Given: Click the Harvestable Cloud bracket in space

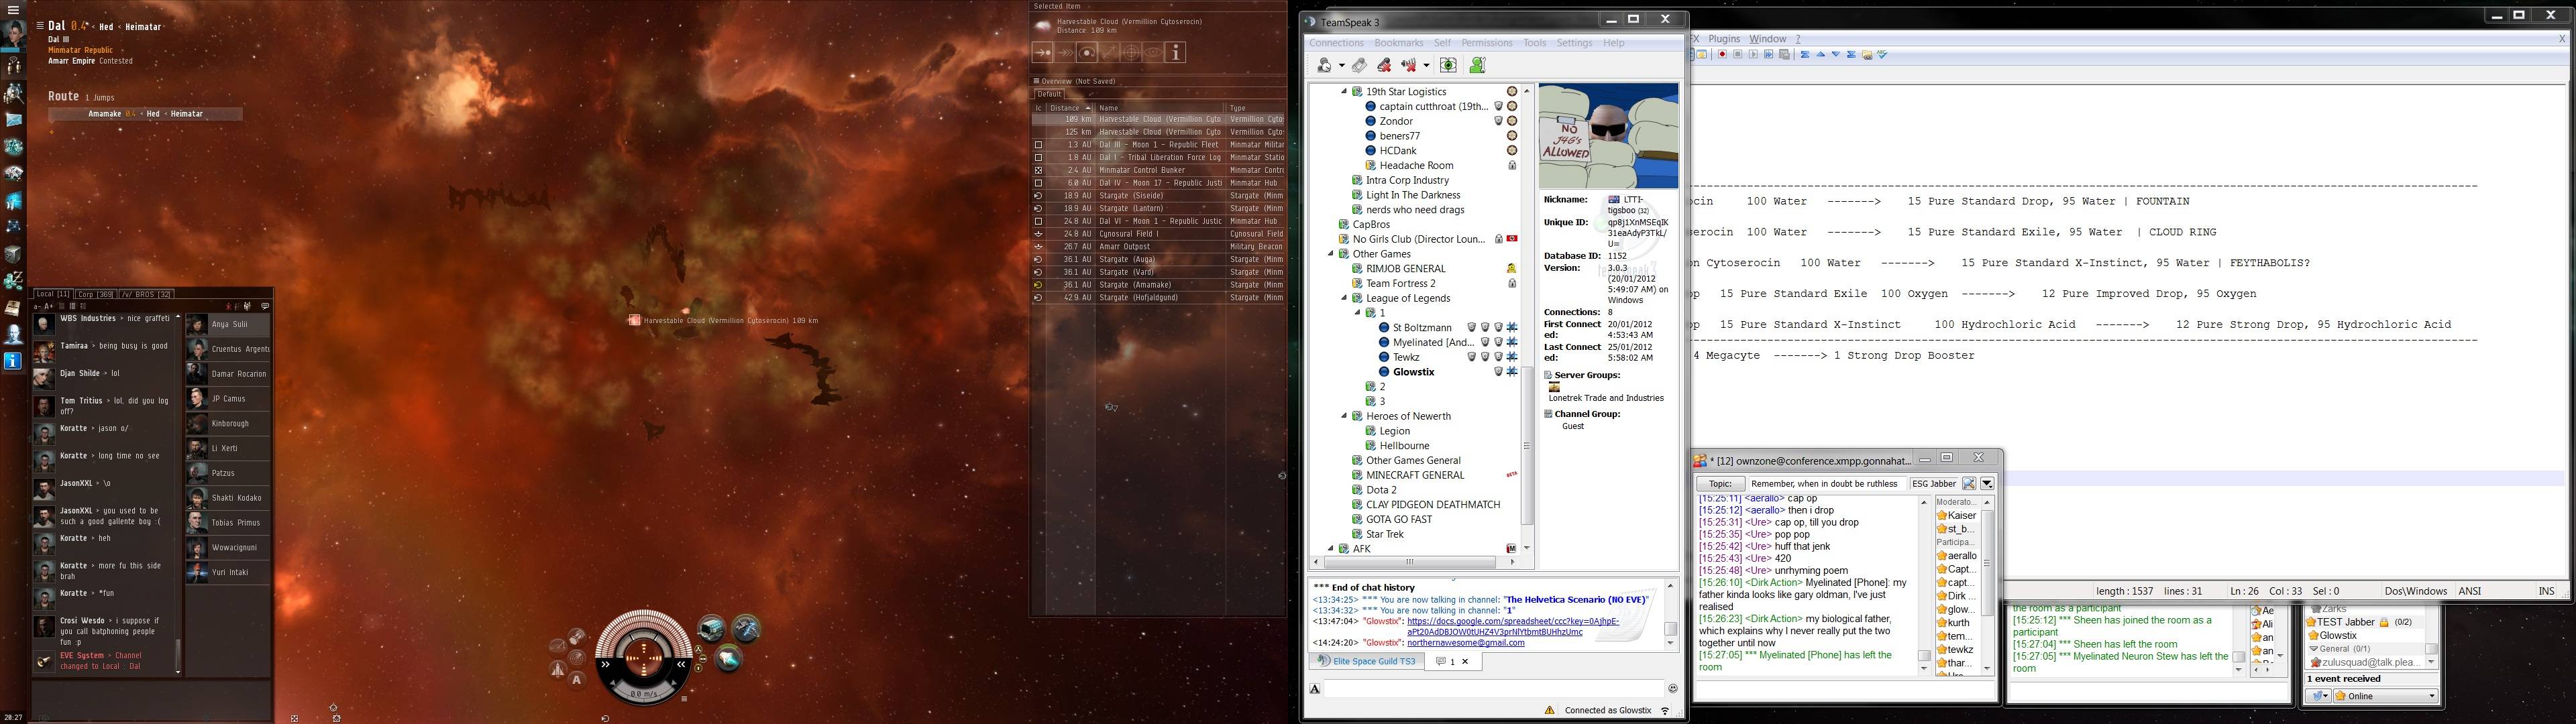Looking at the screenshot, I should 634,320.
